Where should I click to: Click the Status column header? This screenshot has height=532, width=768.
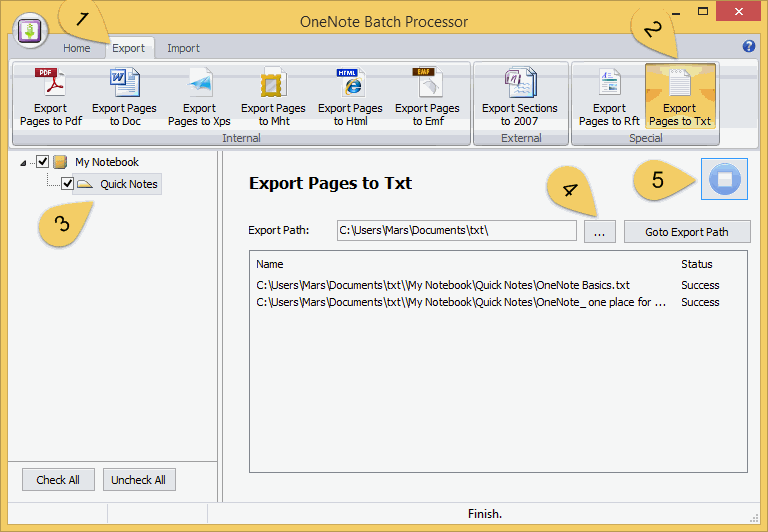tap(696, 264)
